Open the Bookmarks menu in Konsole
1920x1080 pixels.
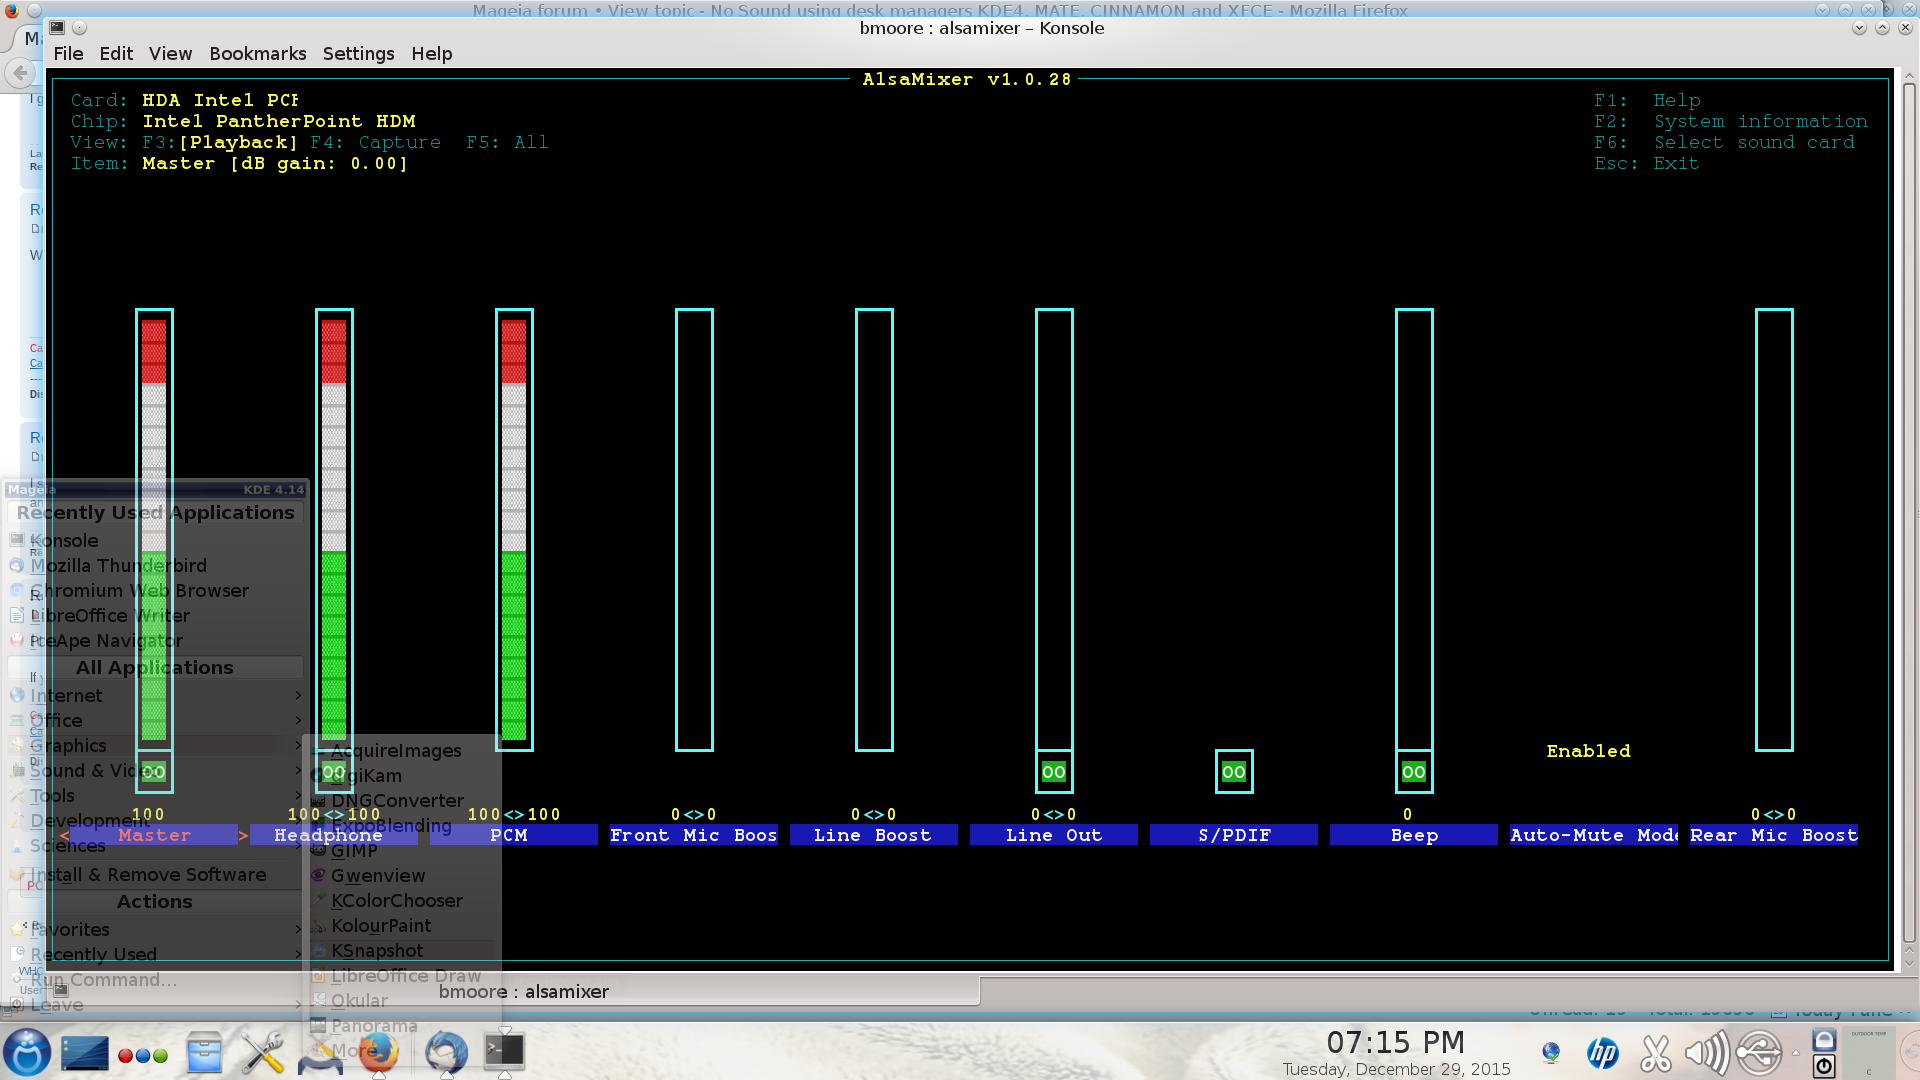point(258,54)
